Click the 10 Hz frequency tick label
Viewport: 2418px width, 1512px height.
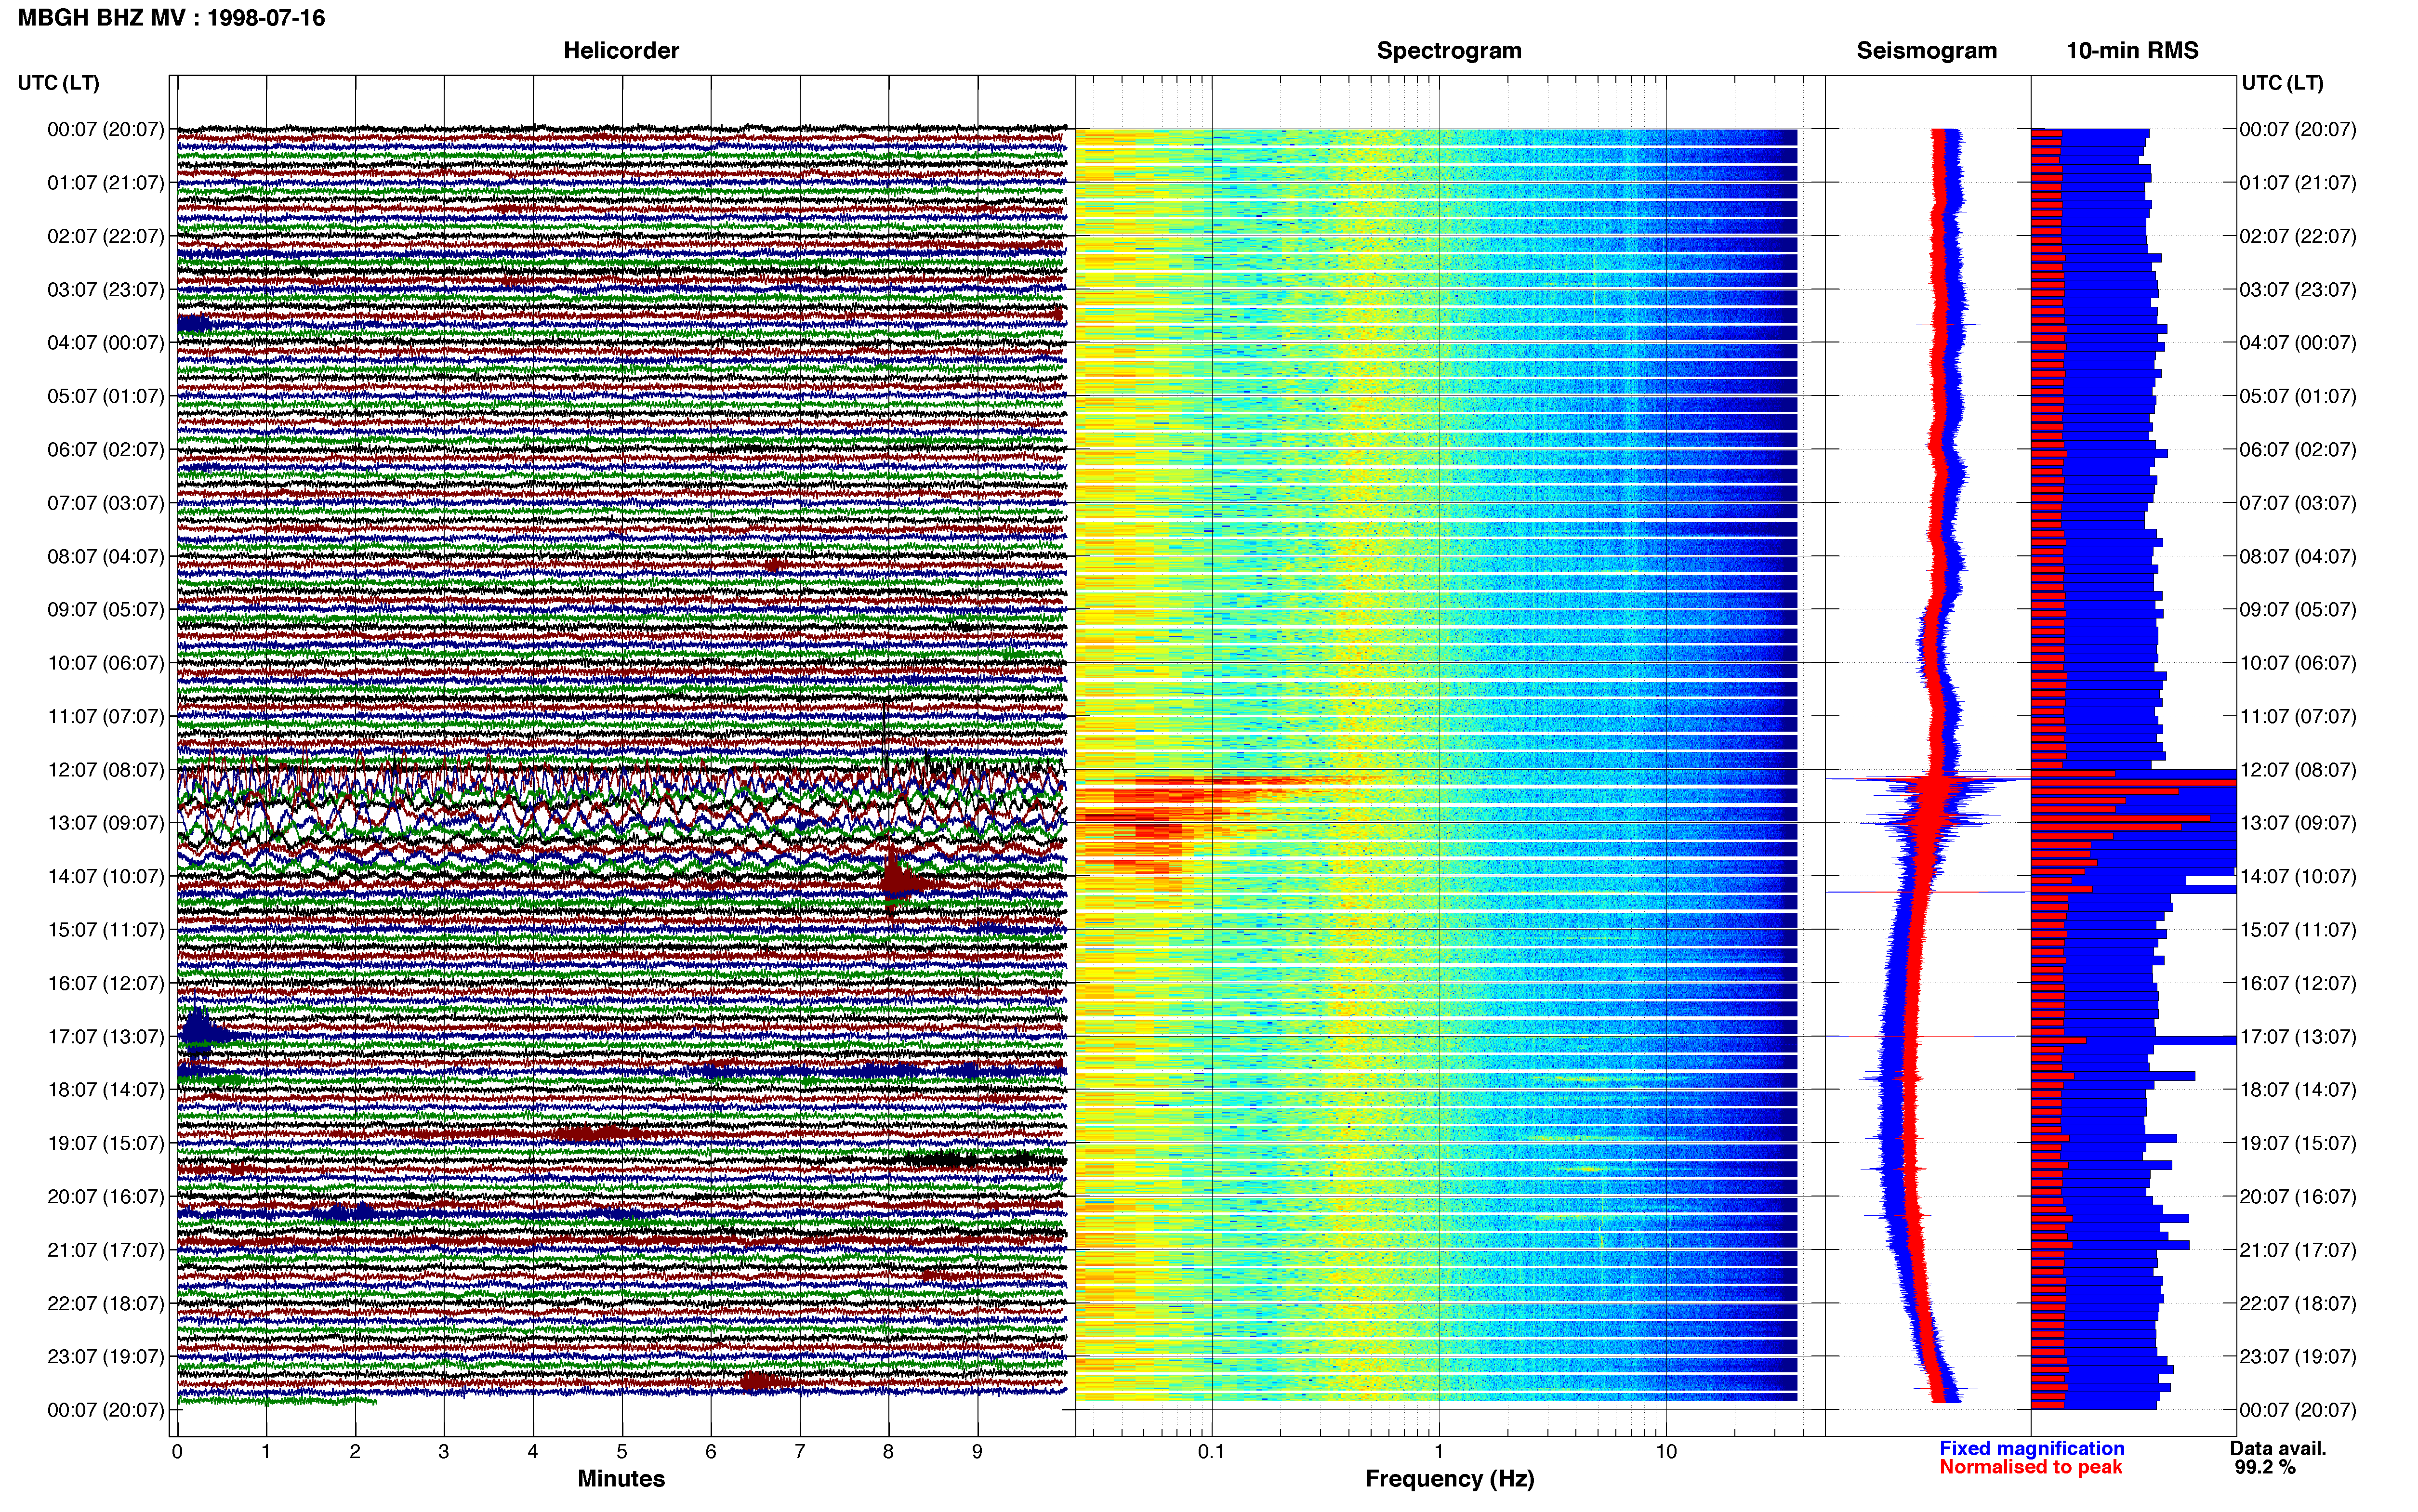1666,1452
